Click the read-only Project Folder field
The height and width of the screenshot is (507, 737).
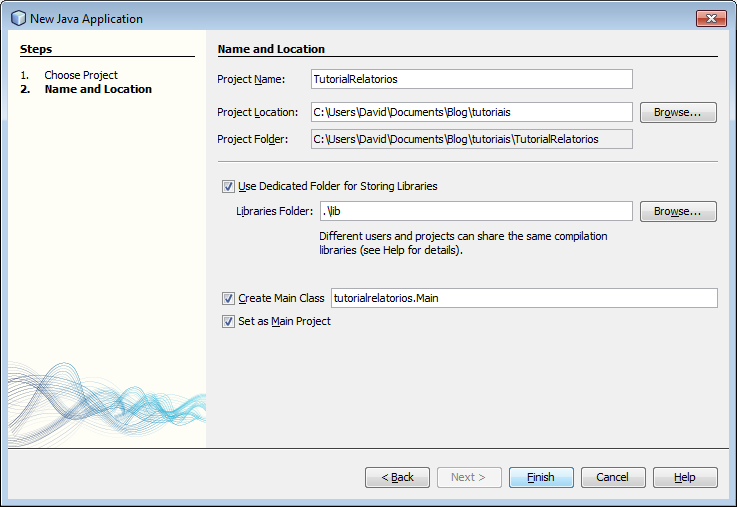472,139
